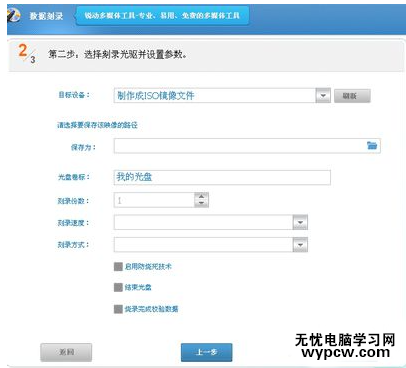
Task: Click the app logo icon in title bar
Action: pos(13,15)
